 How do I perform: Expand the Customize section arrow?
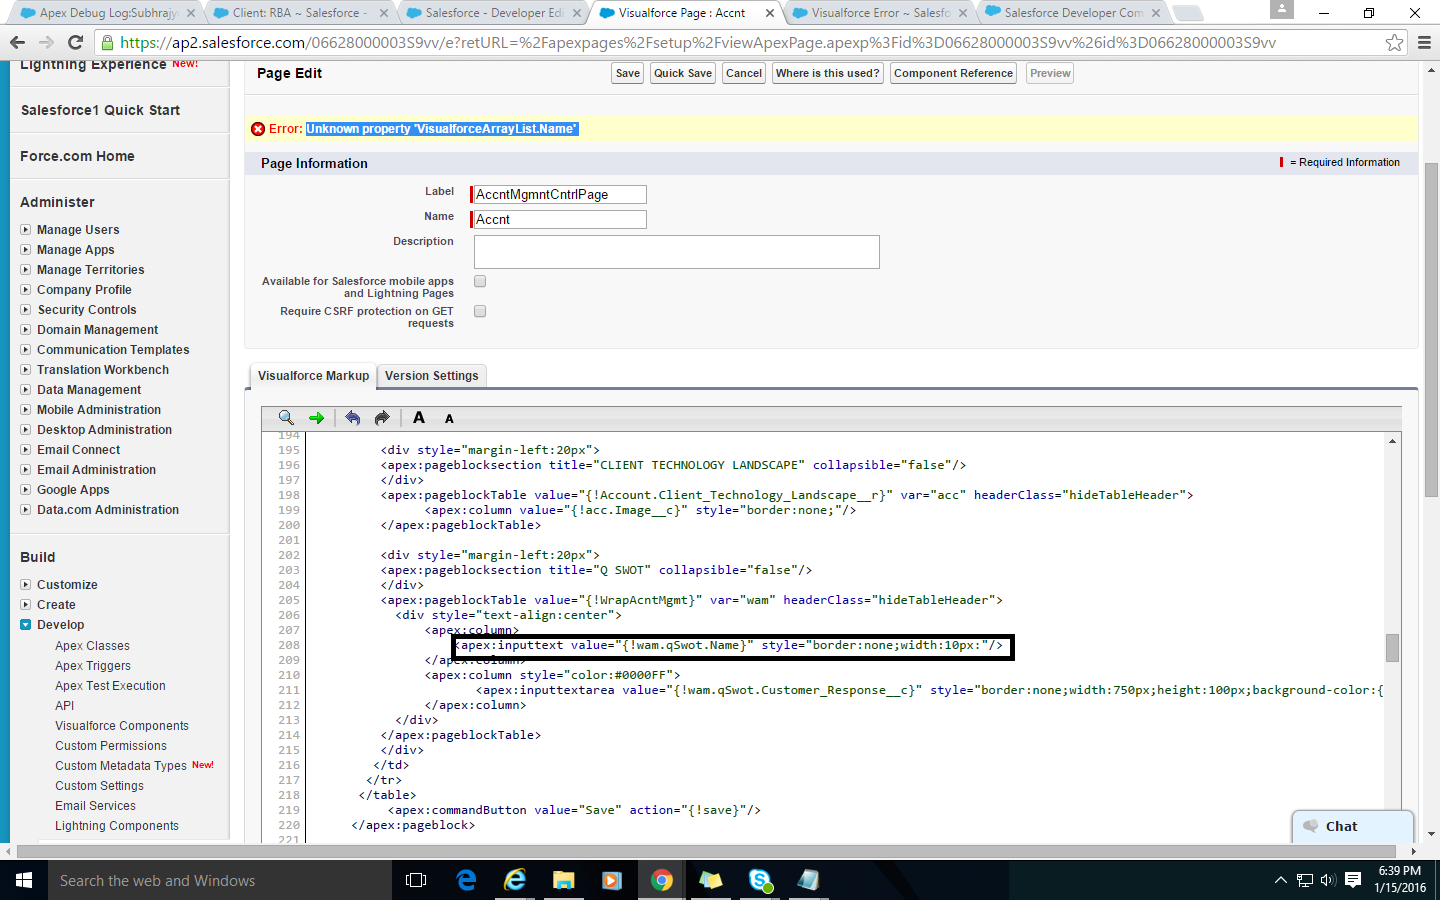click(x=26, y=585)
